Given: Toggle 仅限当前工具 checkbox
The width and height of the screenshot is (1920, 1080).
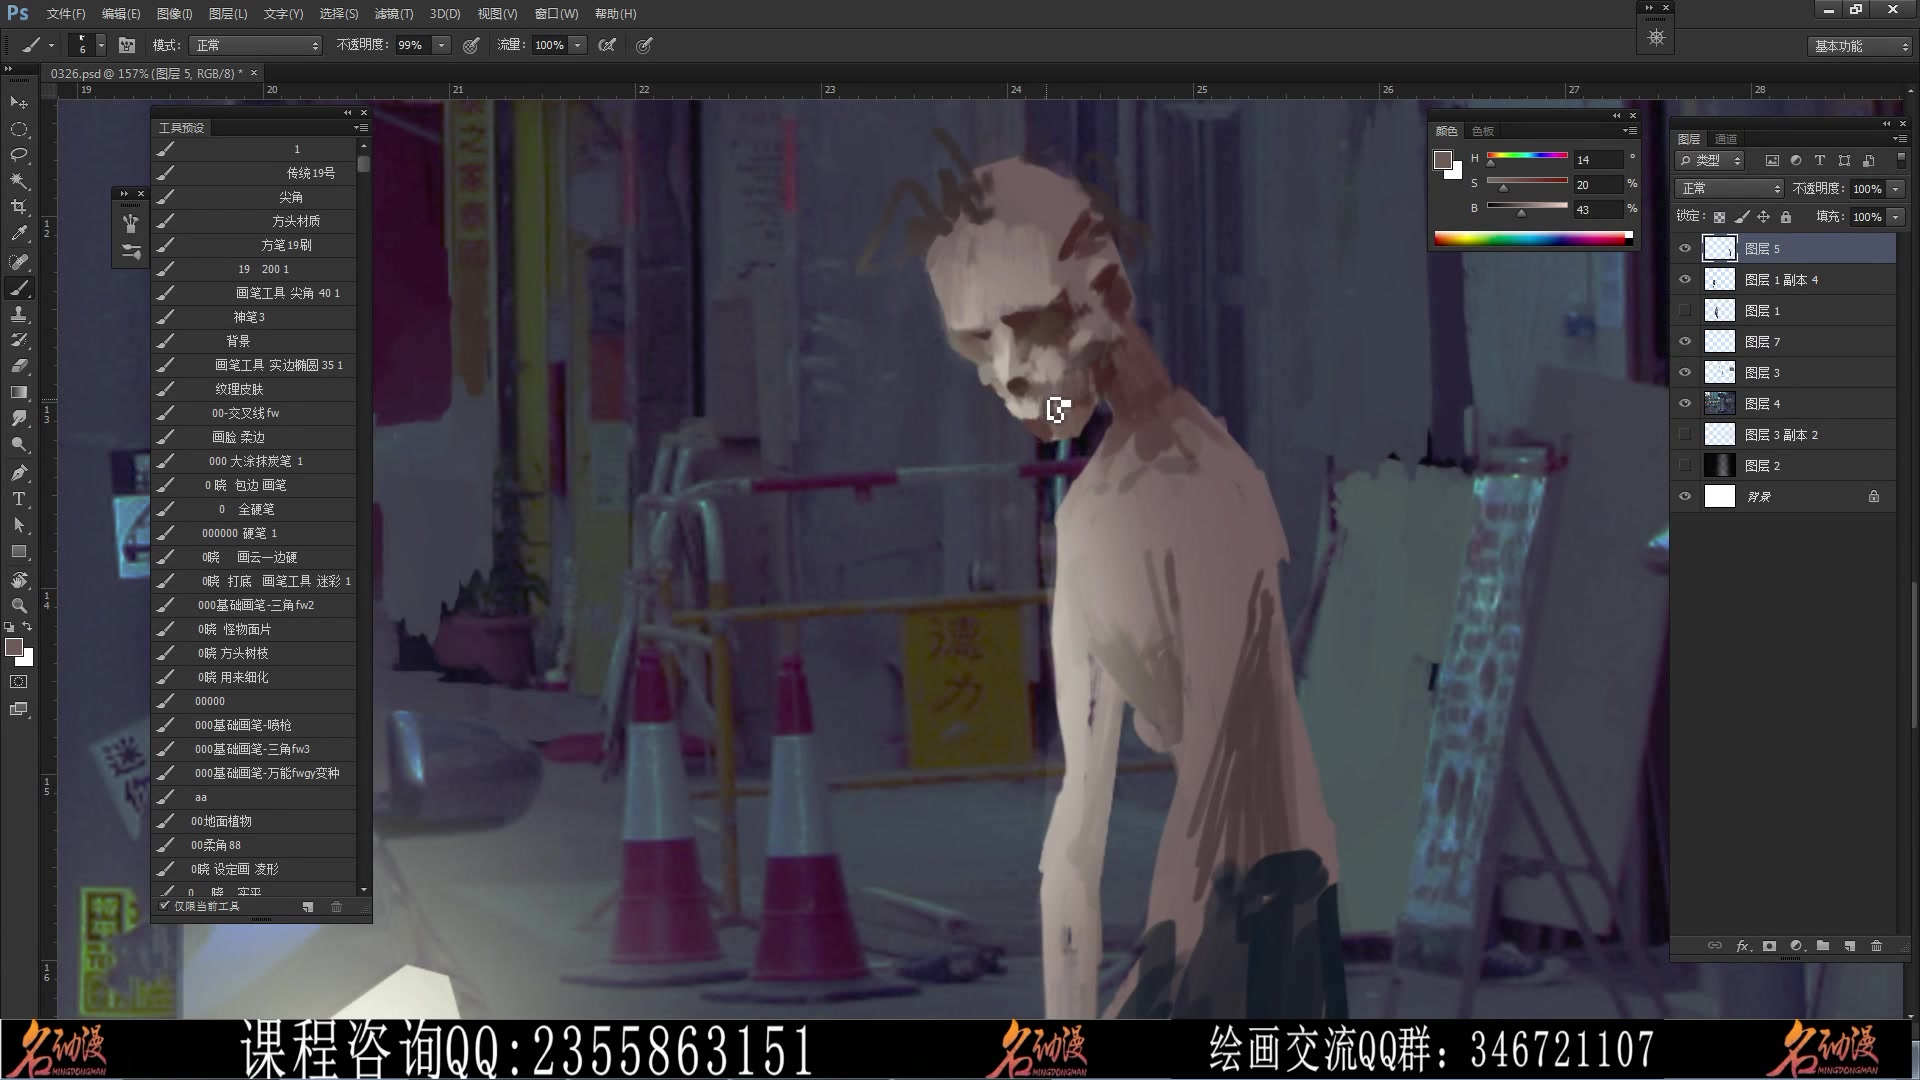Looking at the screenshot, I should pyautogui.click(x=165, y=906).
